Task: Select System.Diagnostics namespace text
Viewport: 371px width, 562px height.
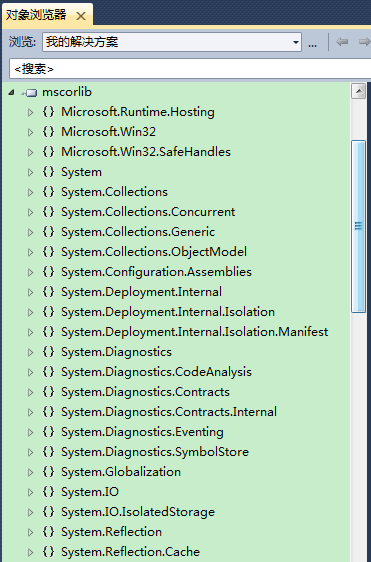Action: [x=116, y=352]
